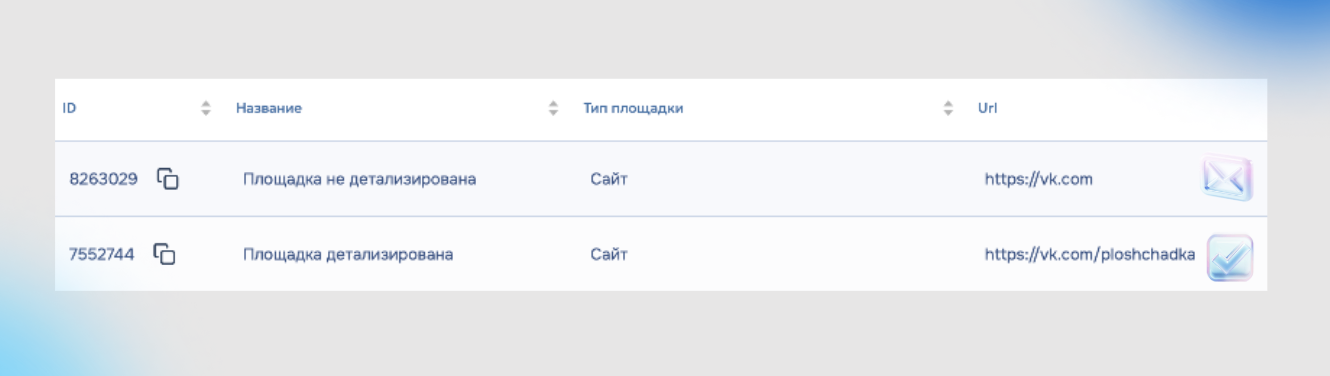Sort by Название using its arrows
Image resolution: width=1330 pixels, height=376 pixels.
coord(553,108)
